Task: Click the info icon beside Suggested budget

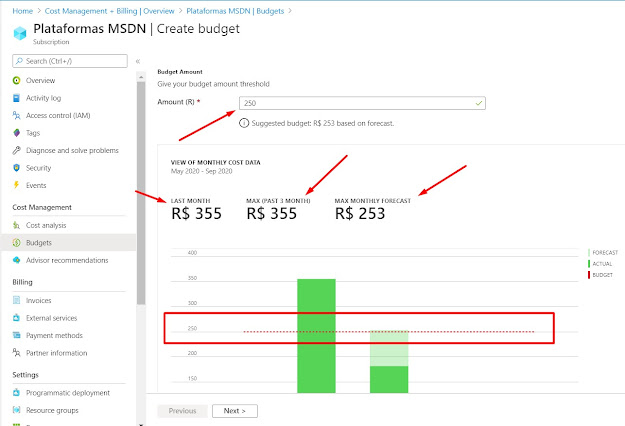Action: click(244, 124)
